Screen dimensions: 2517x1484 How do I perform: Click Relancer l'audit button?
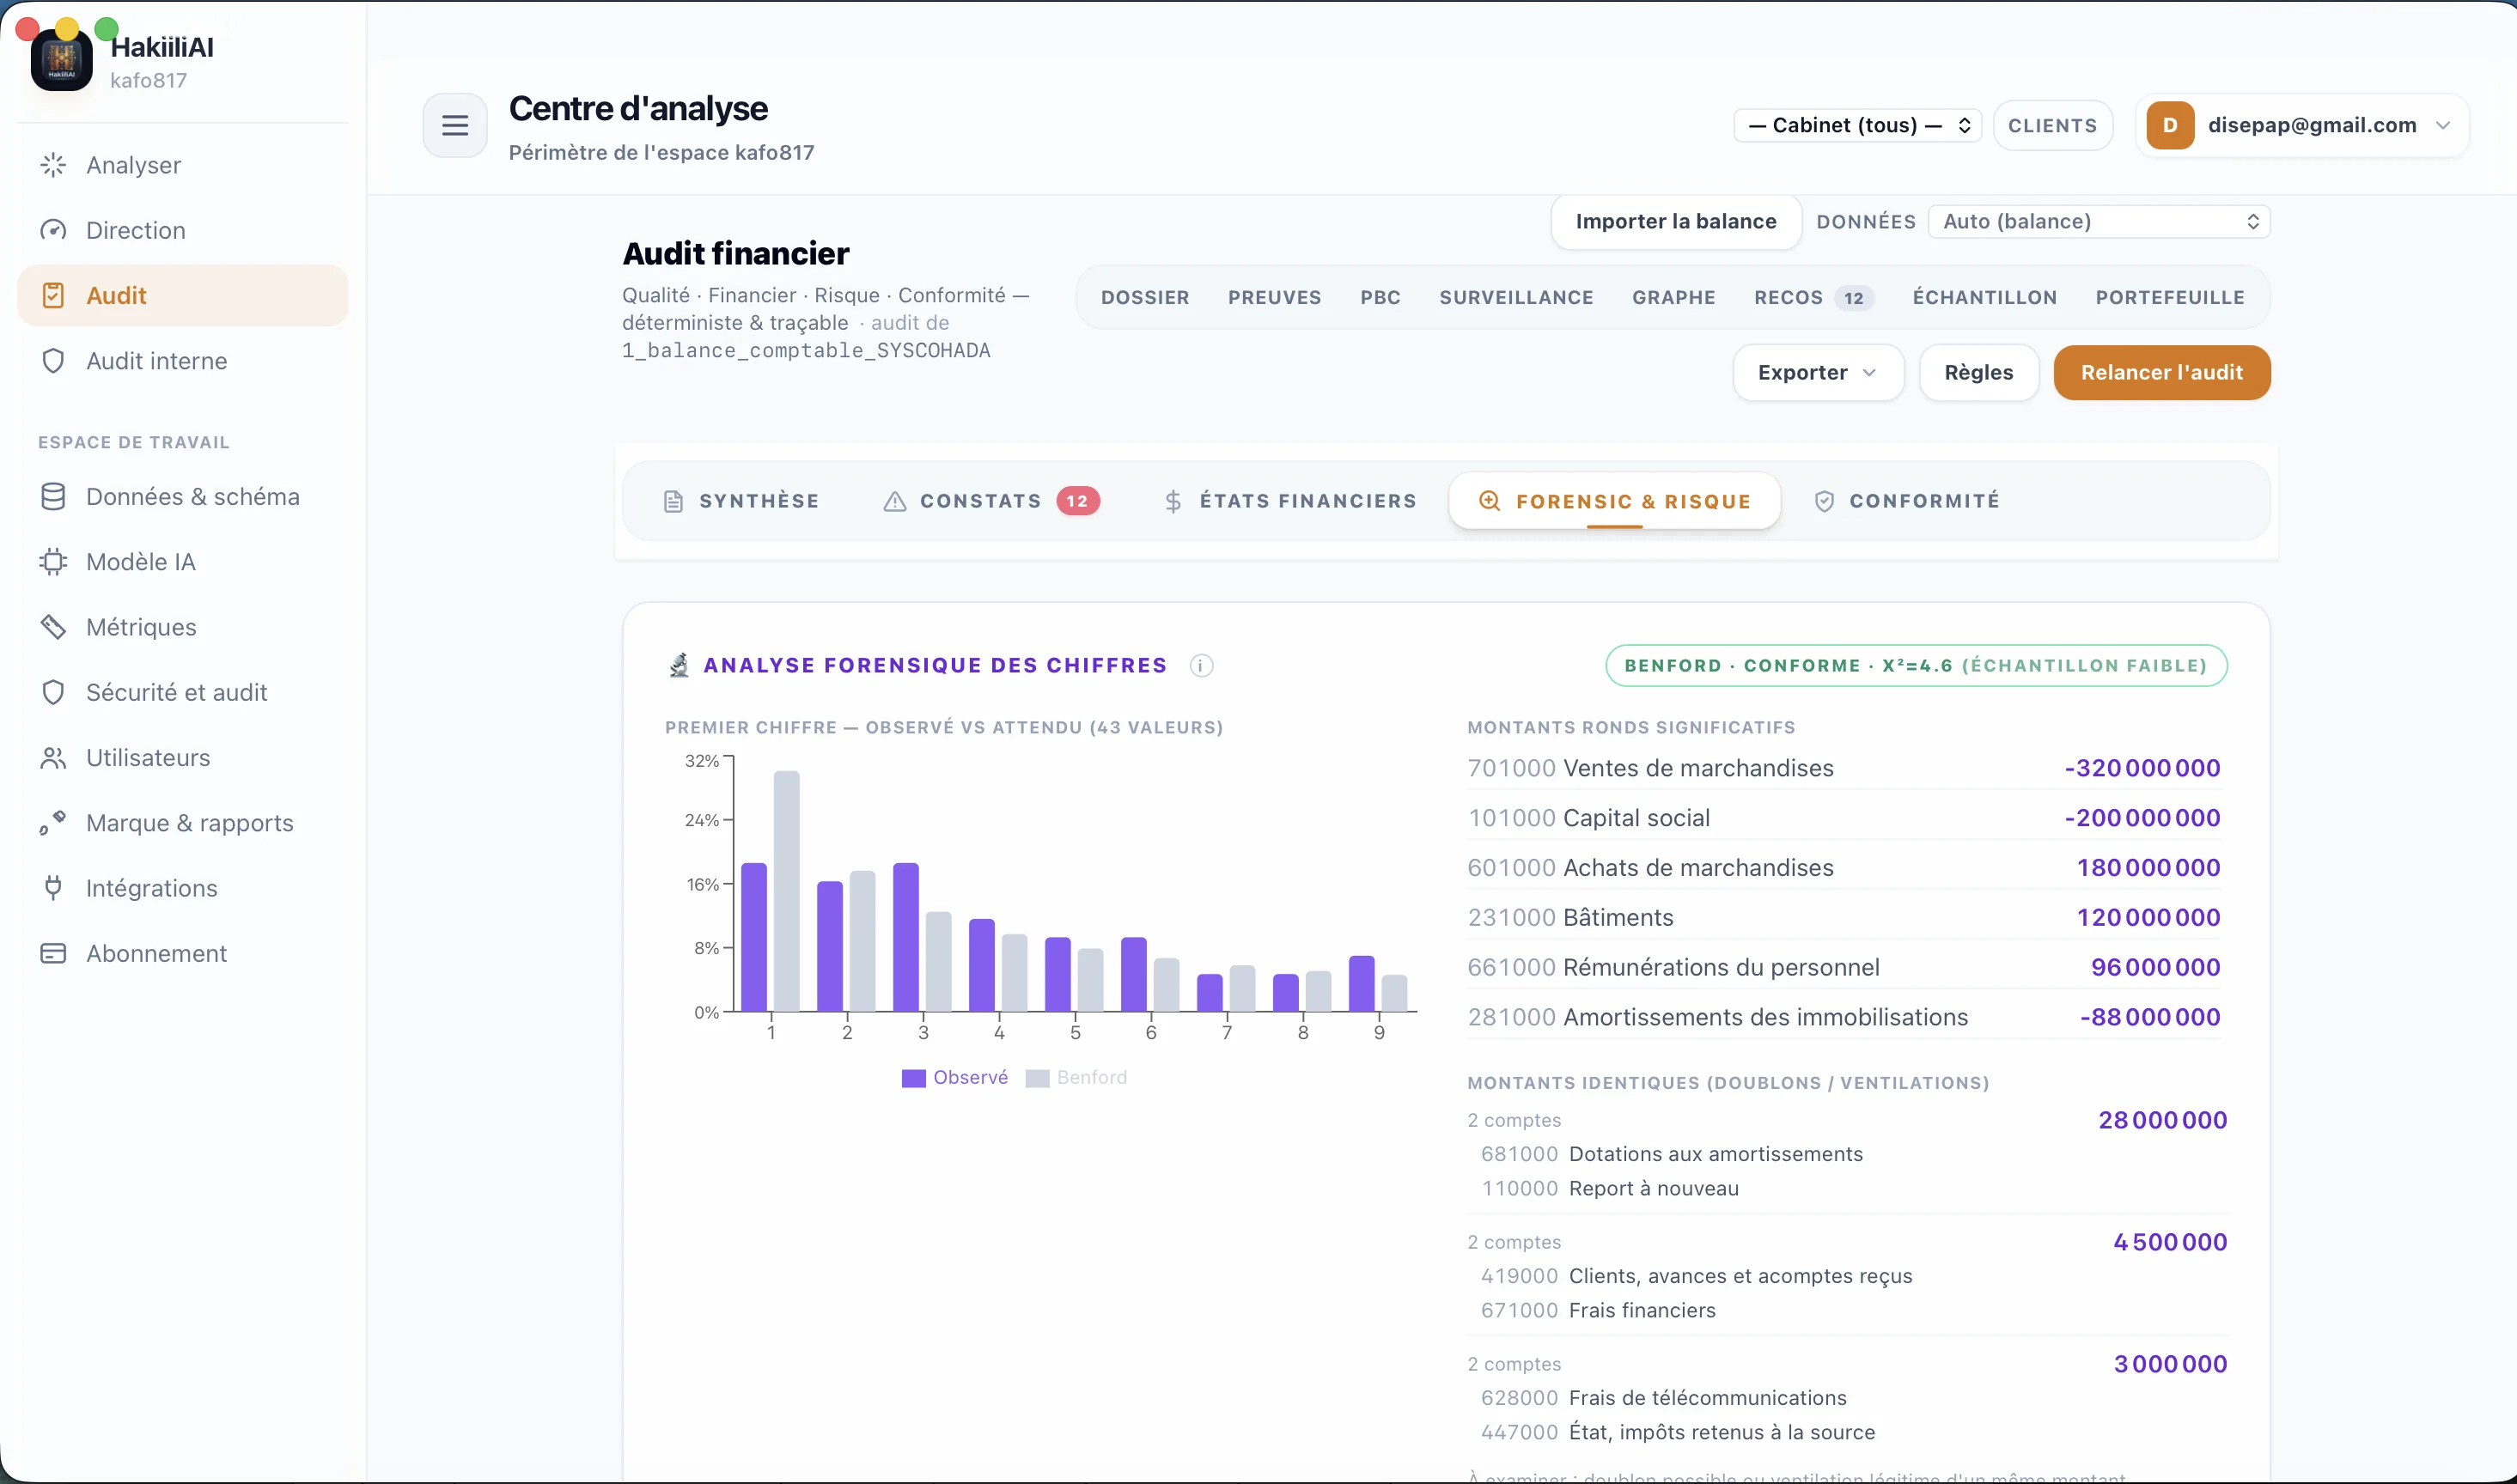2161,372
